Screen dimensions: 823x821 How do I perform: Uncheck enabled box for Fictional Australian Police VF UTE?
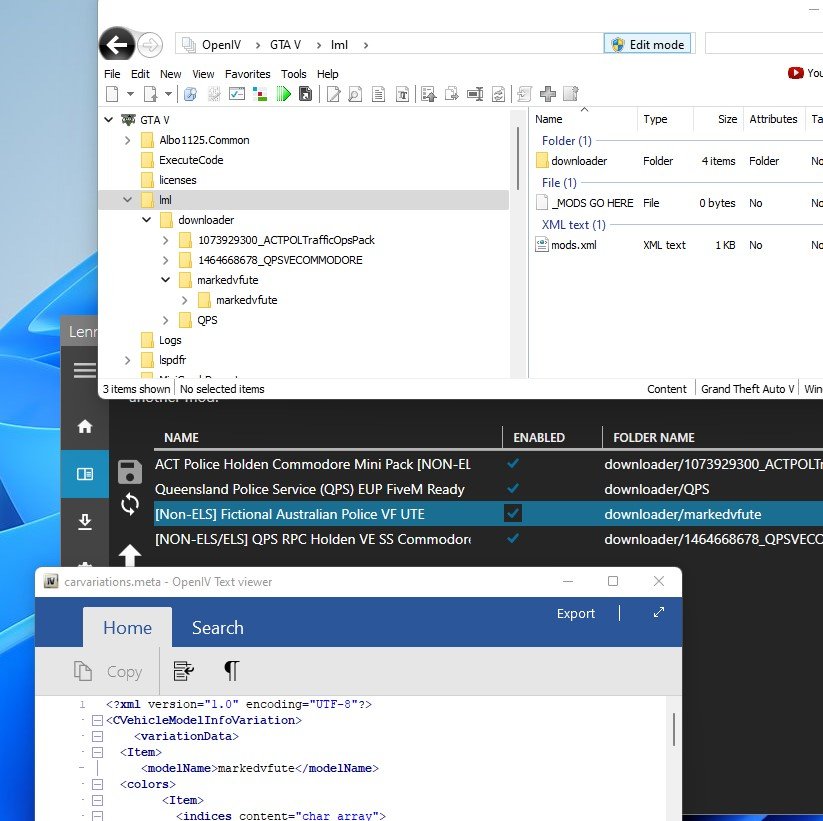coord(513,514)
